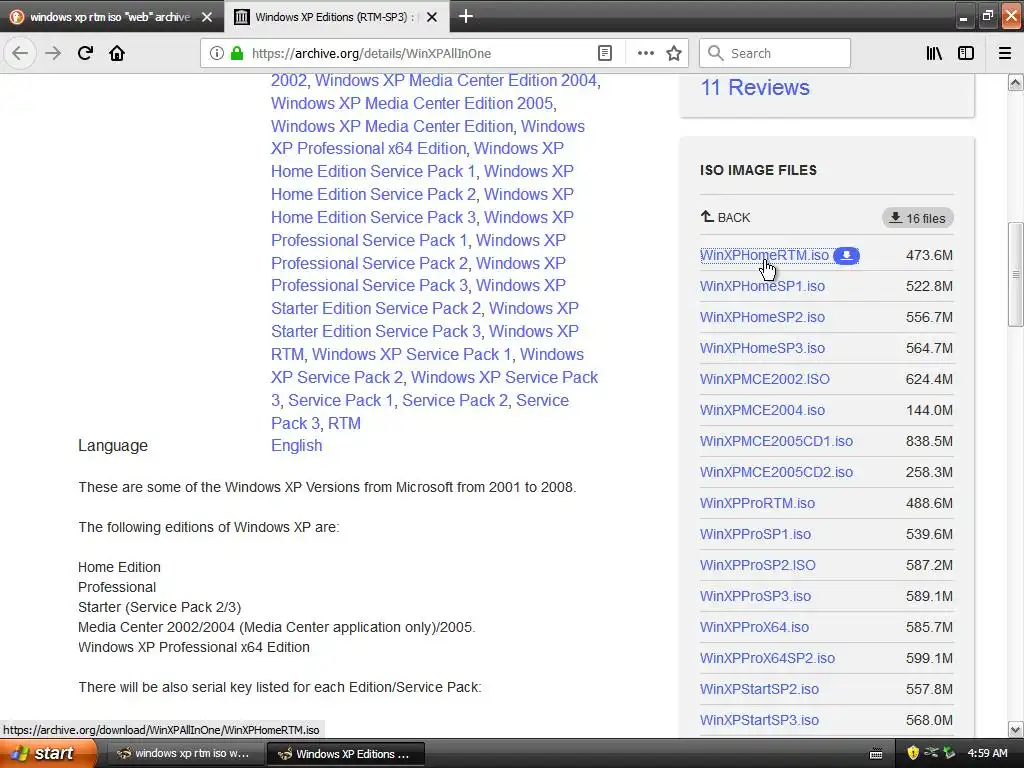Screen dimensions: 1024x768
Task: Open Windows XP Service Pack 1 topic link
Action: 411,355
